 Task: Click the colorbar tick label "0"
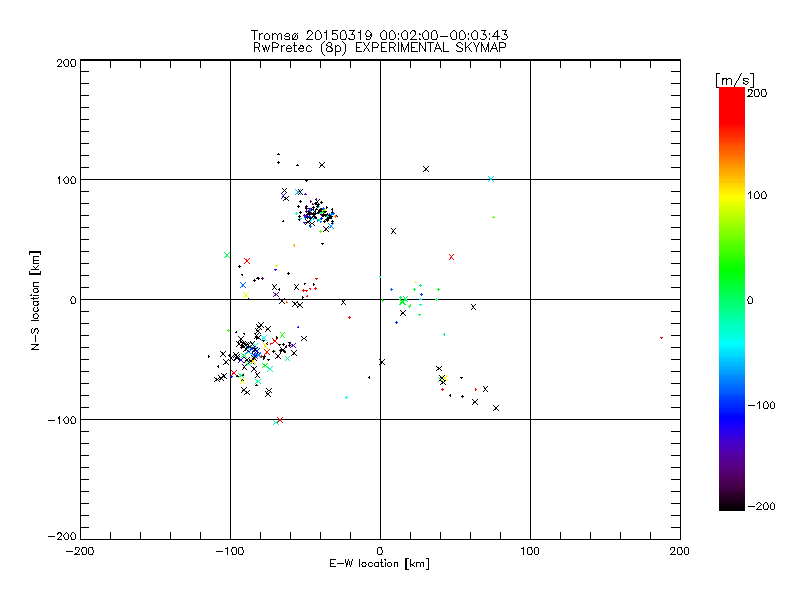pos(750,301)
